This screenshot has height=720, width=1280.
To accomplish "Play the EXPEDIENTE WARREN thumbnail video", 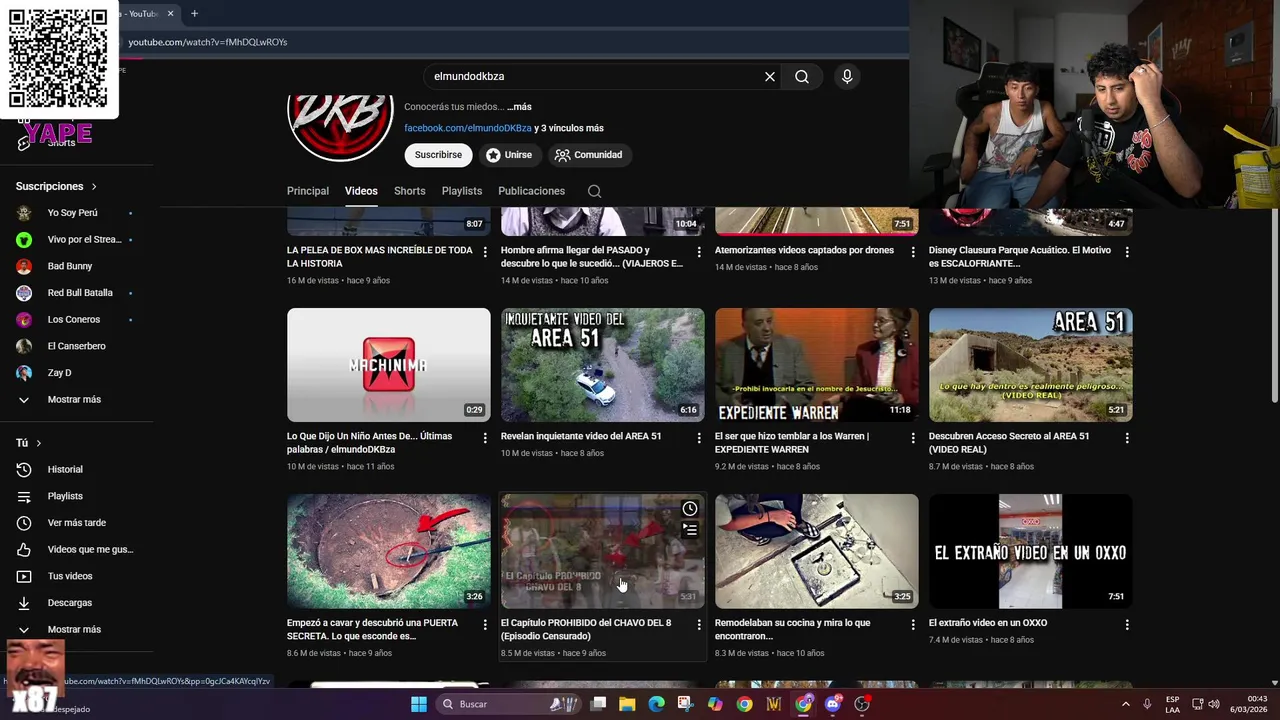I will click(817, 365).
